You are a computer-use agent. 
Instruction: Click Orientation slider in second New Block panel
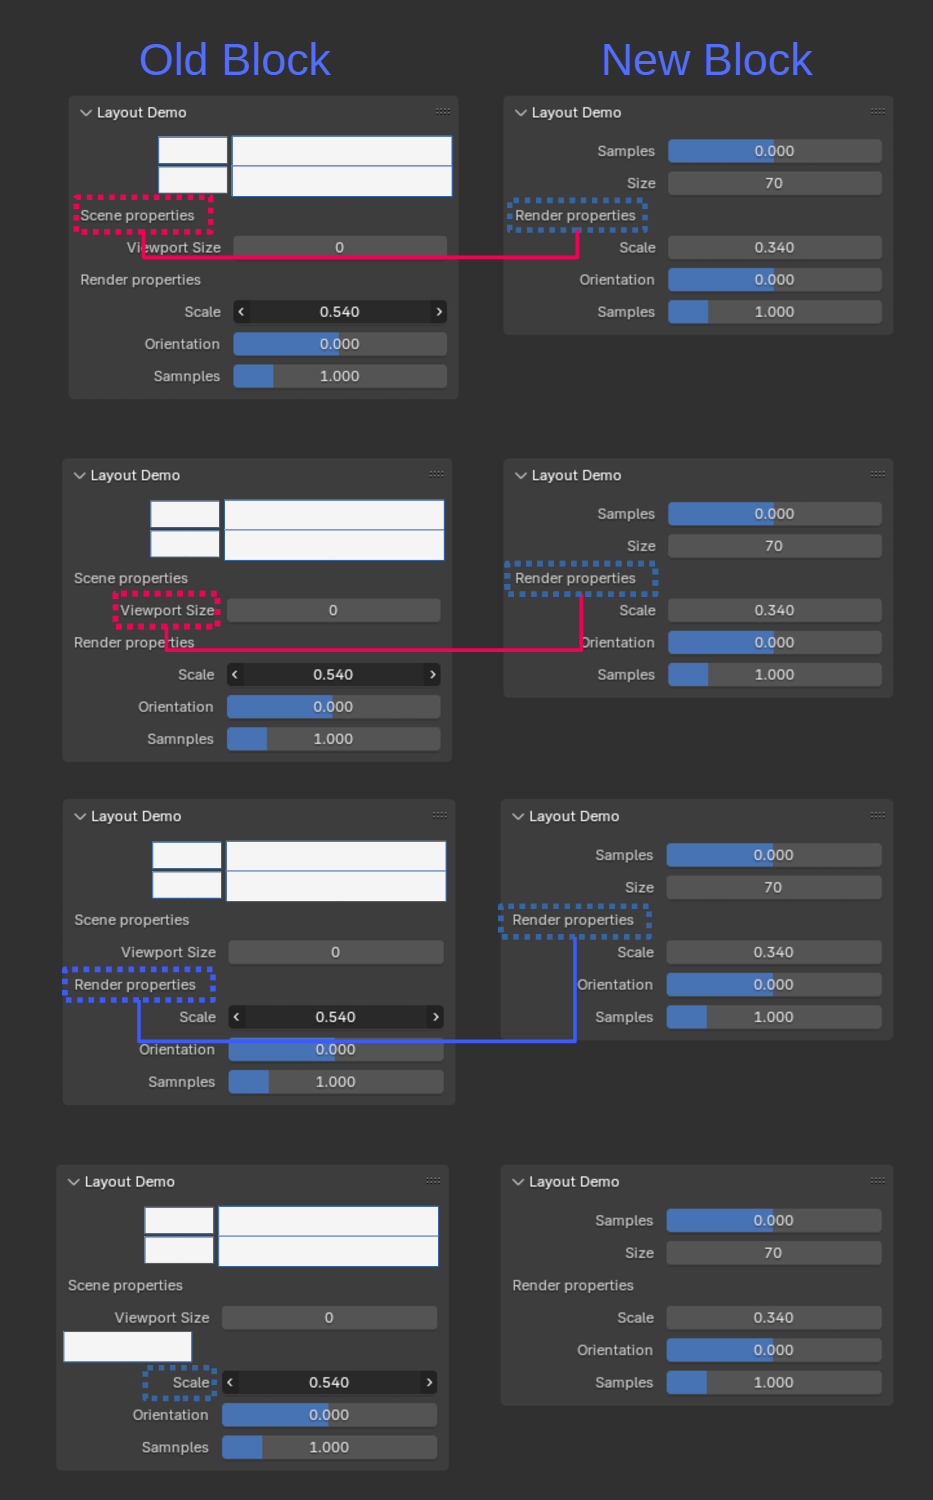775,643
